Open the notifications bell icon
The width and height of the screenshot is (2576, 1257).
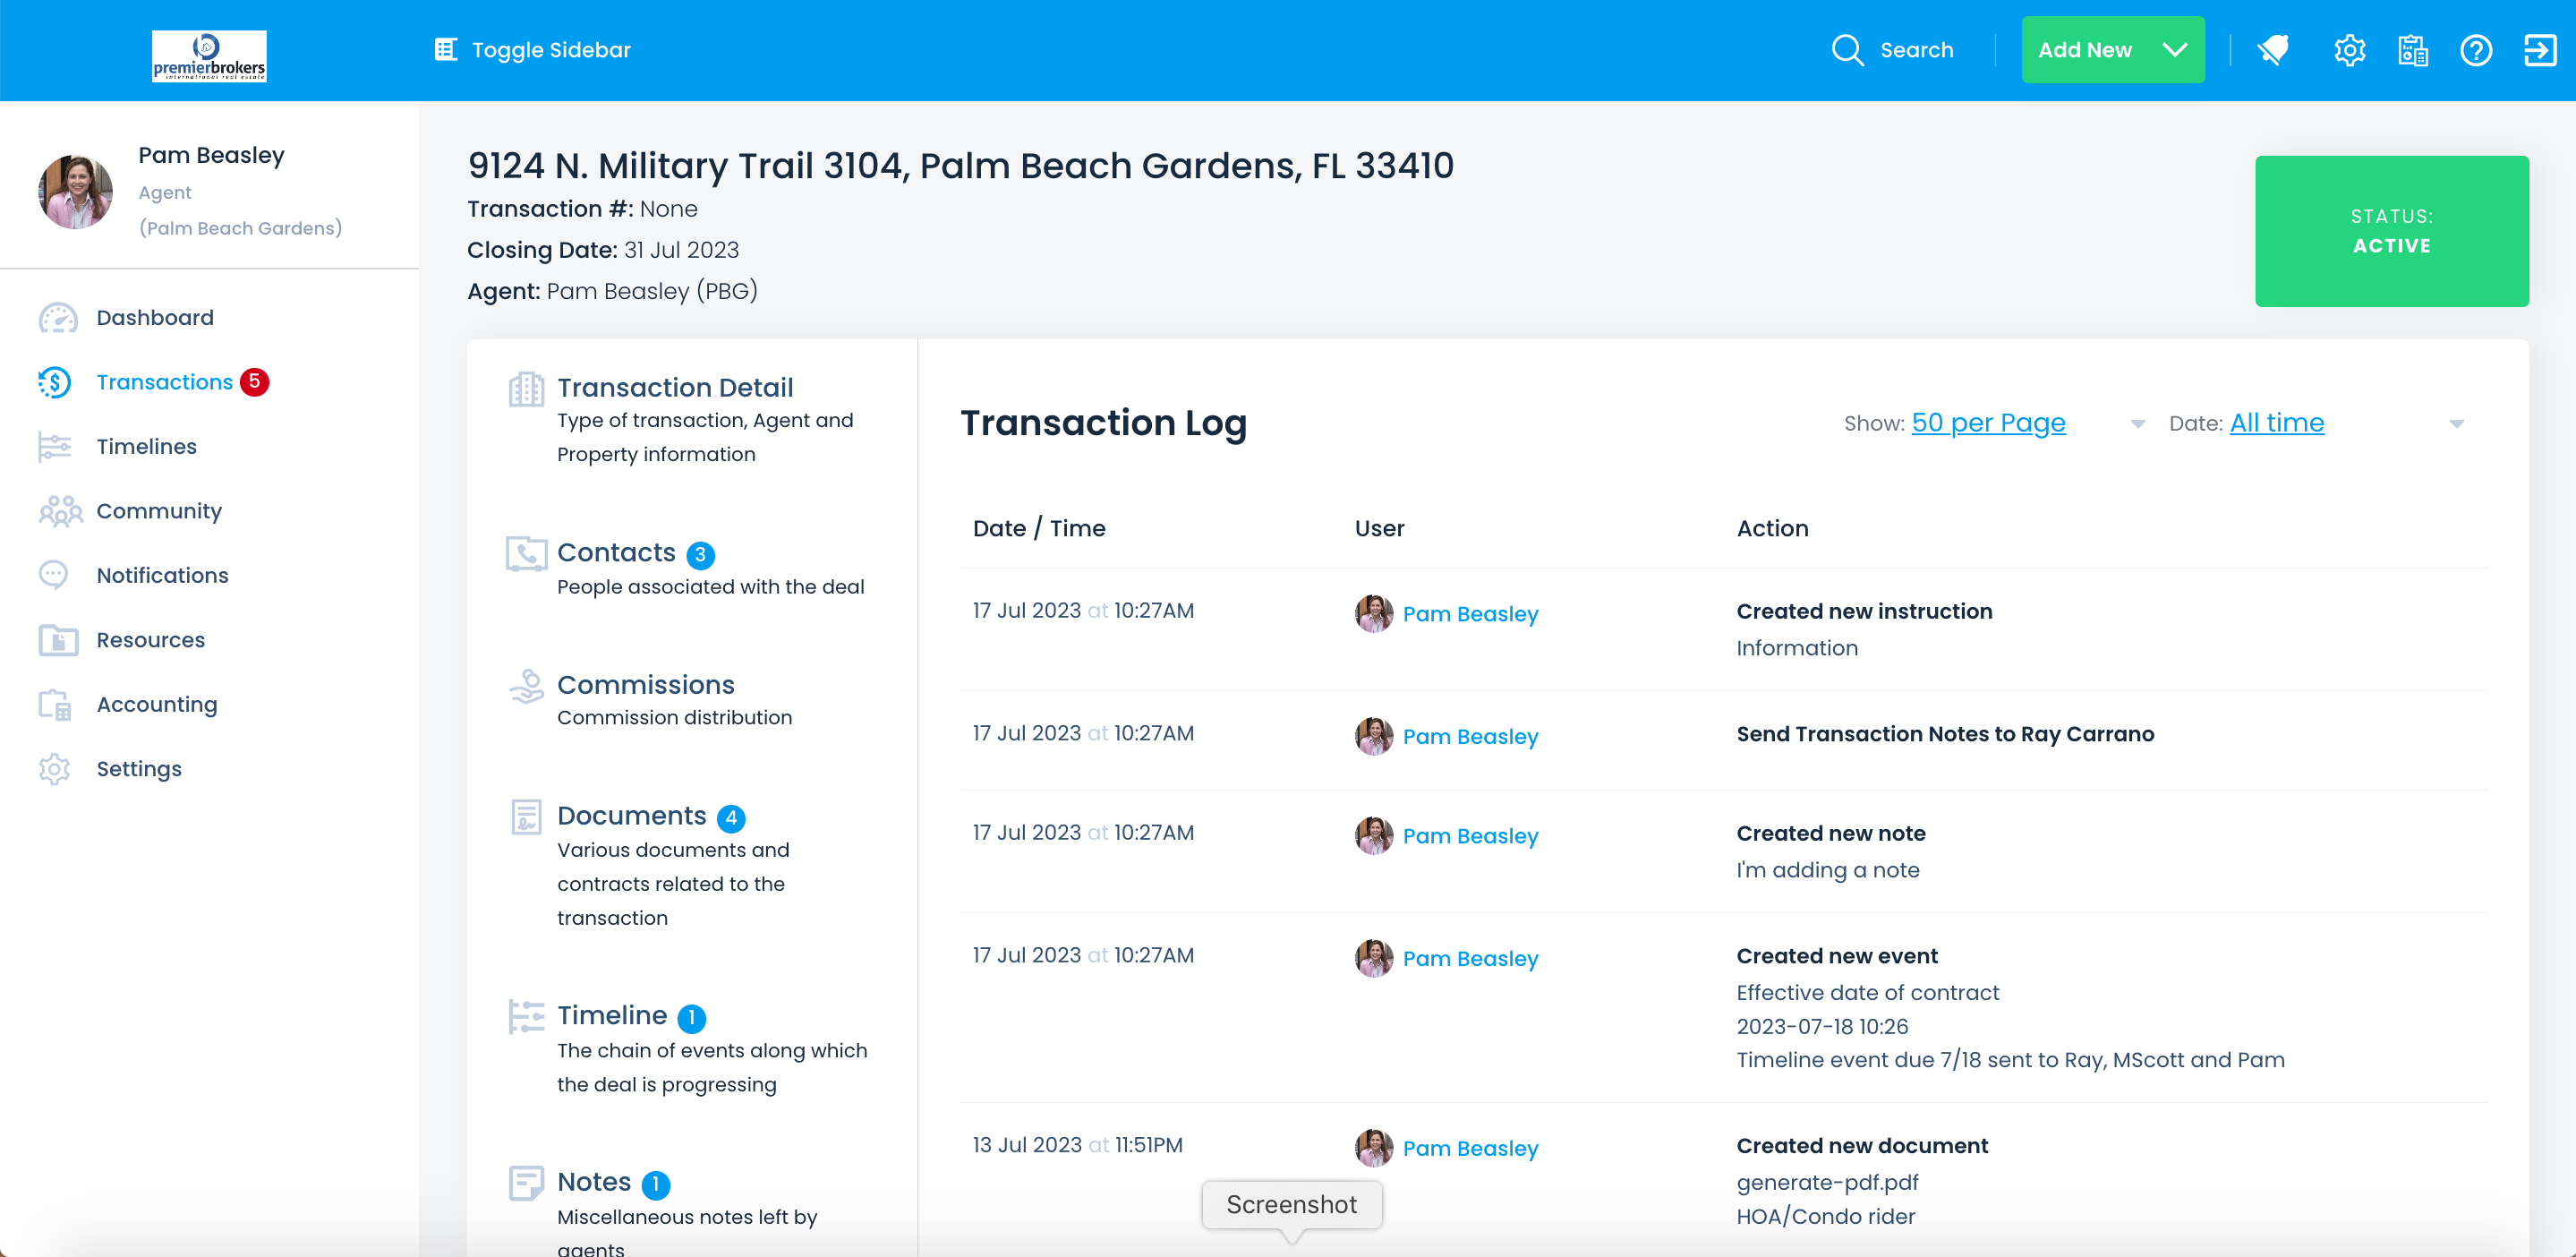pos(2273,50)
